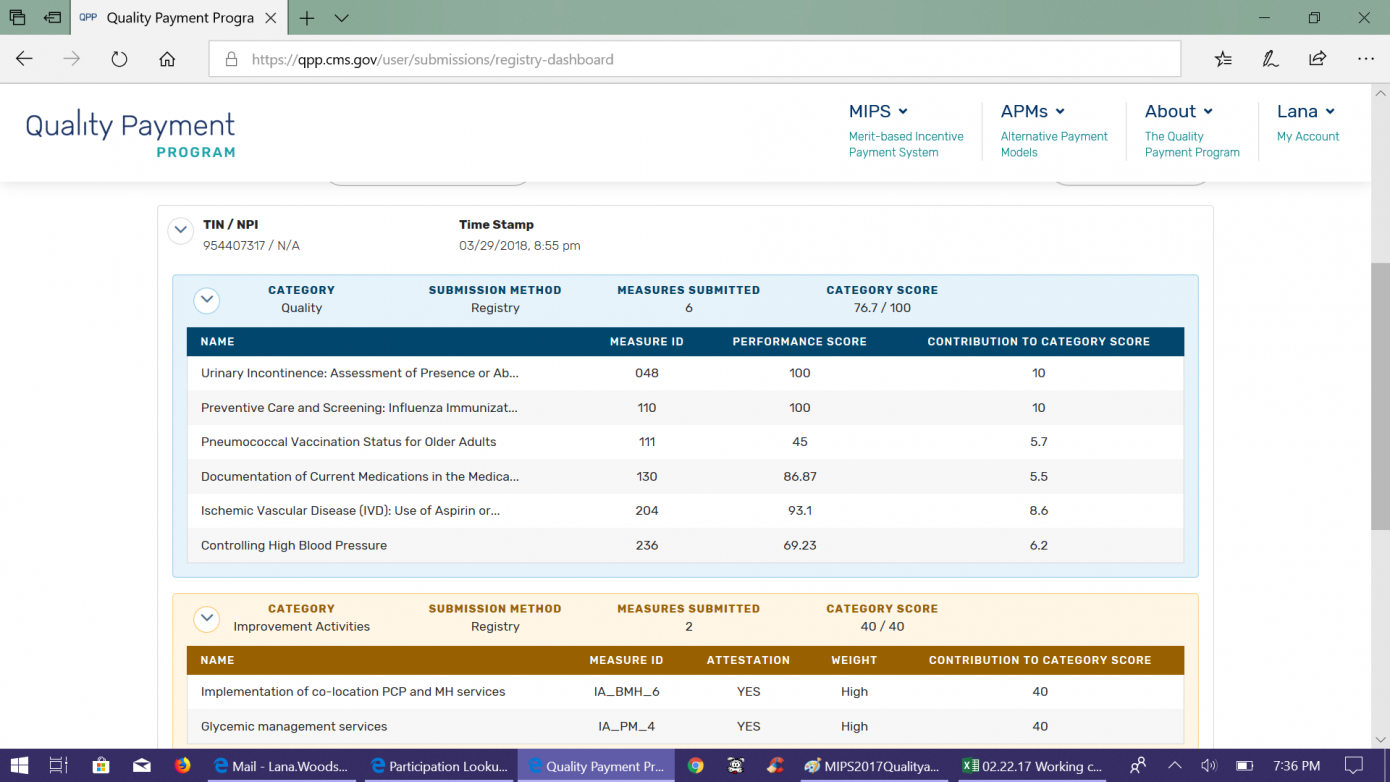Open Edge ink notes tool
This screenshot has width=1390, height=782.
point(1269,59)
